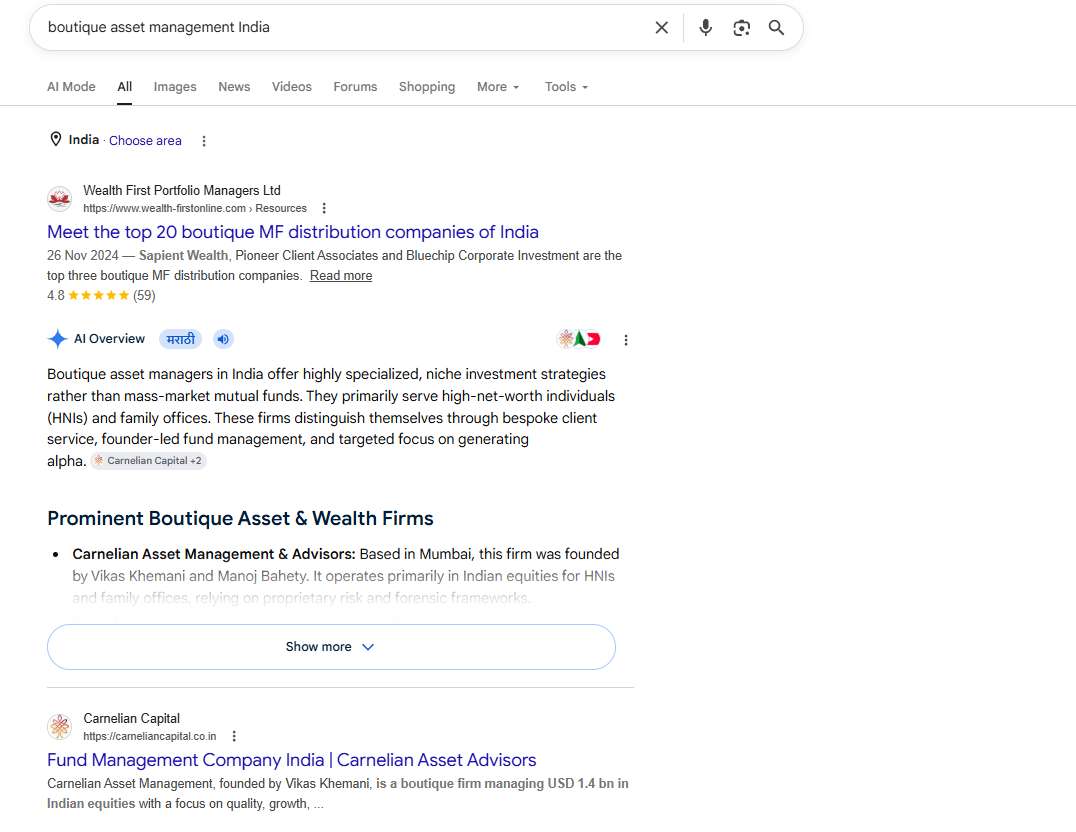Open location options three-dot menu
This screenshot has width=1076, height=832.
[204, 141]
